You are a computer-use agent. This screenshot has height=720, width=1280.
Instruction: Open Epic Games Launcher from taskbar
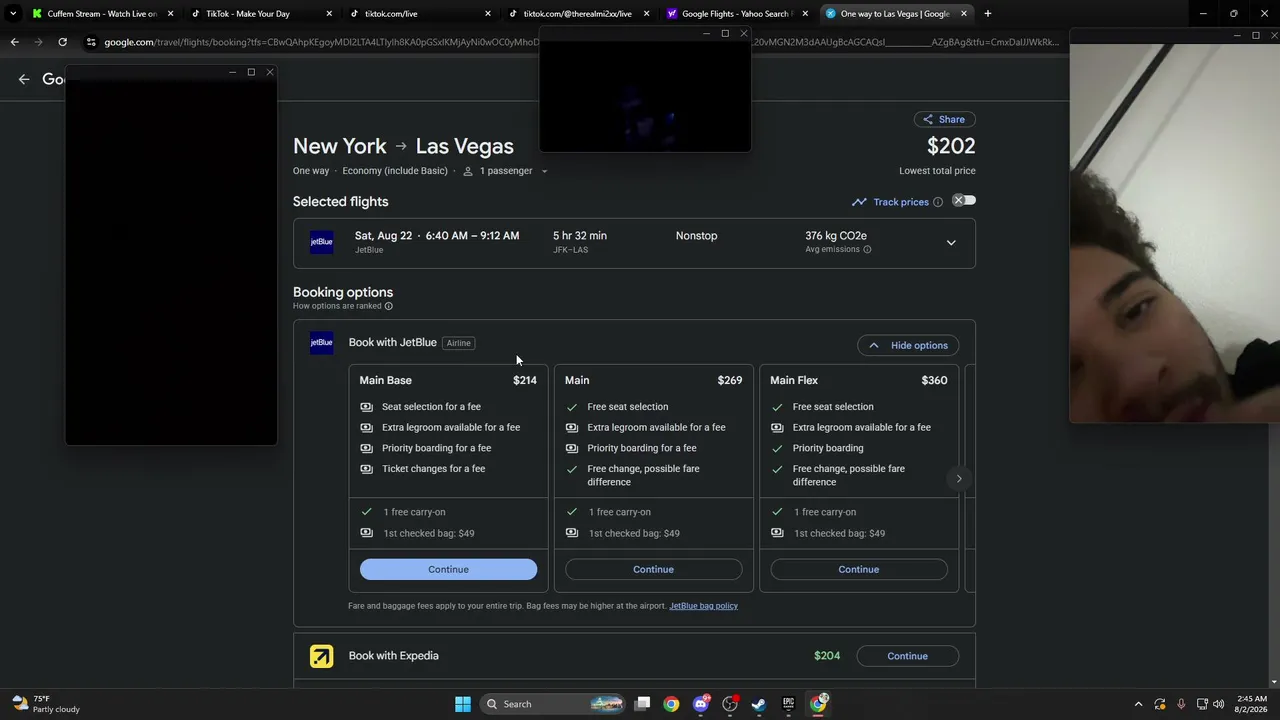(x=789, y=704)
